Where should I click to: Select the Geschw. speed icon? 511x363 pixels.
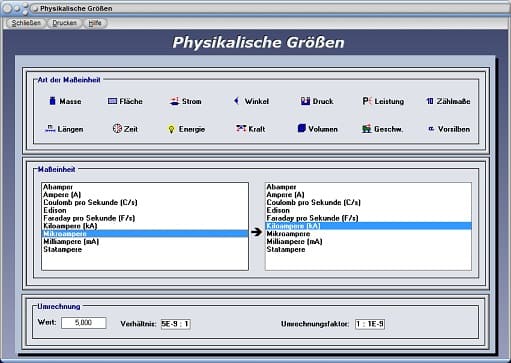367,129
